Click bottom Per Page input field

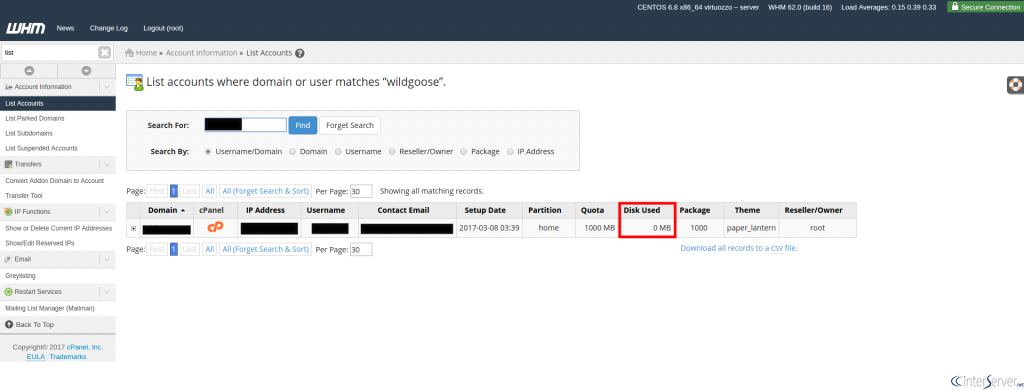click(361, 250)
